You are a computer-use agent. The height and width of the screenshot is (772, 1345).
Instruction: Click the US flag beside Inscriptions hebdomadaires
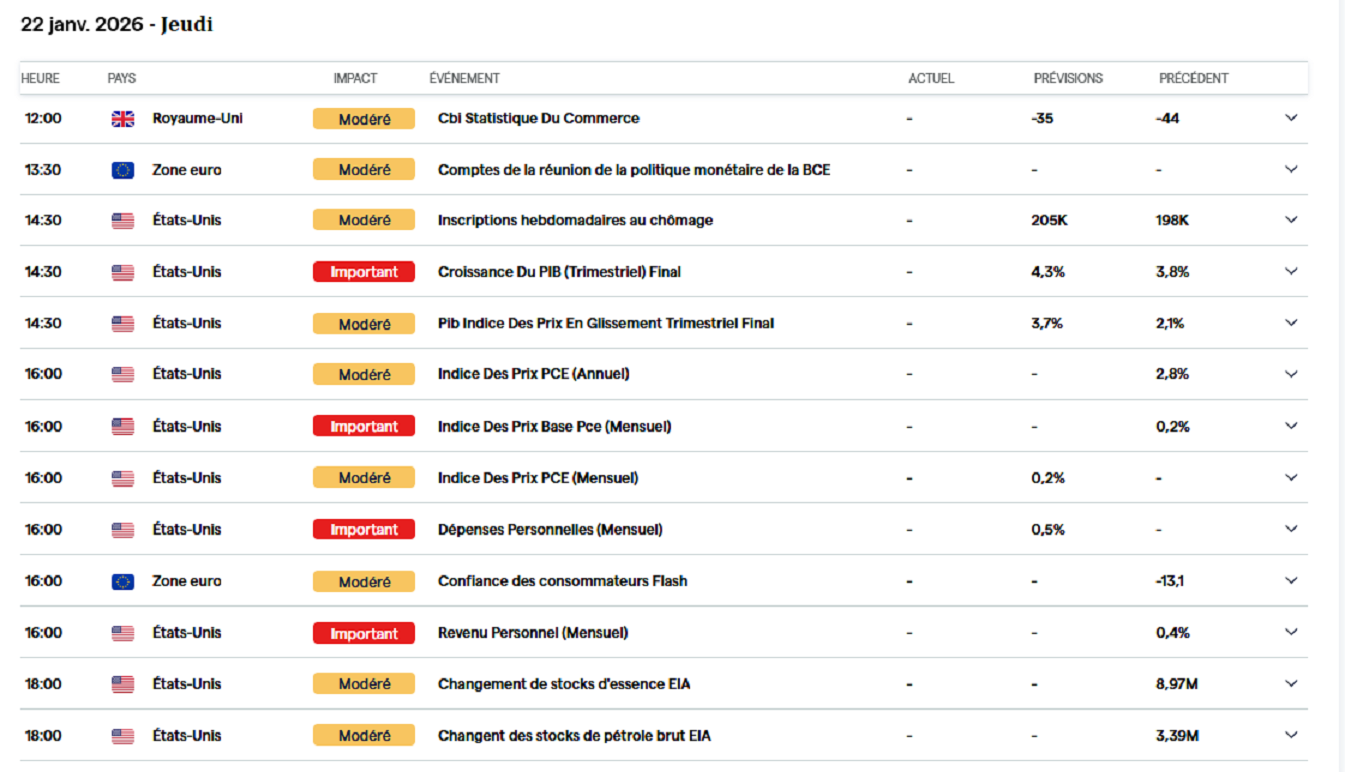[122, 221]
